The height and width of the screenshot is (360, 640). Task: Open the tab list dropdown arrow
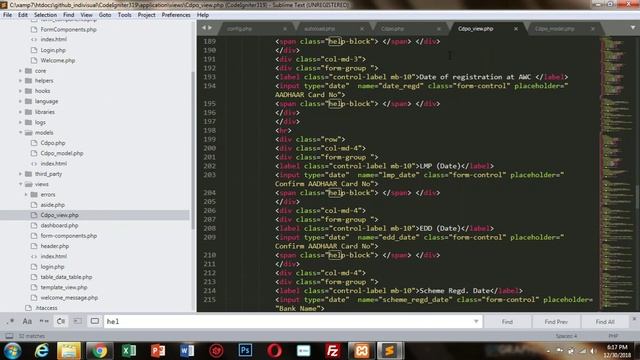click(x=633, y=28)
